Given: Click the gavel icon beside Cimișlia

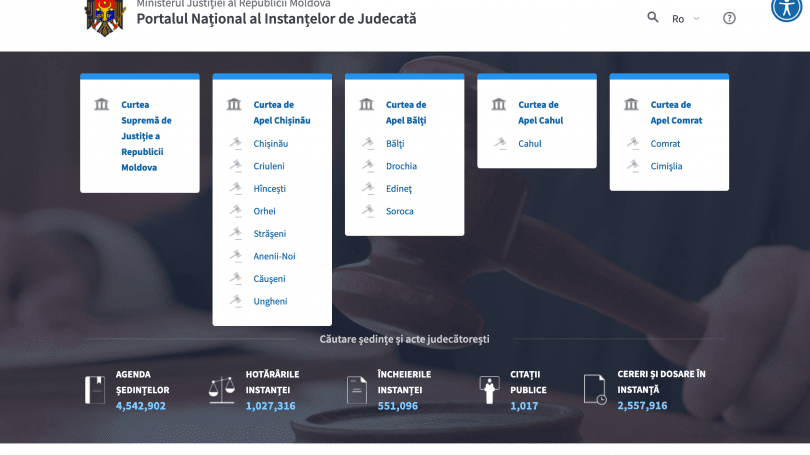Looking at the screenshot, I should pos(632,166).
